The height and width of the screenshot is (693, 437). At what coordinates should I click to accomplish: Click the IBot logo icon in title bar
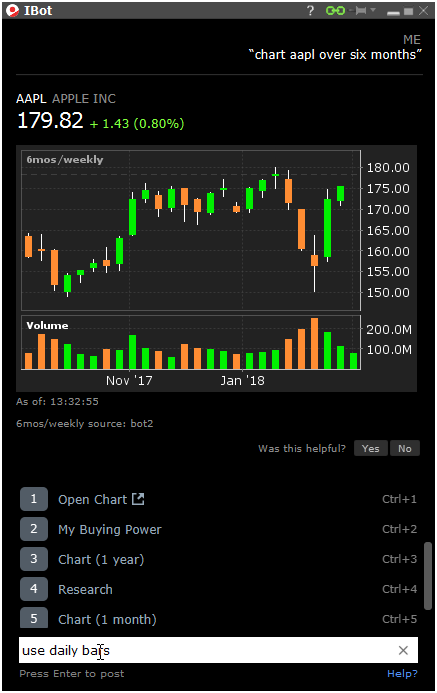[x=12, y=10]
